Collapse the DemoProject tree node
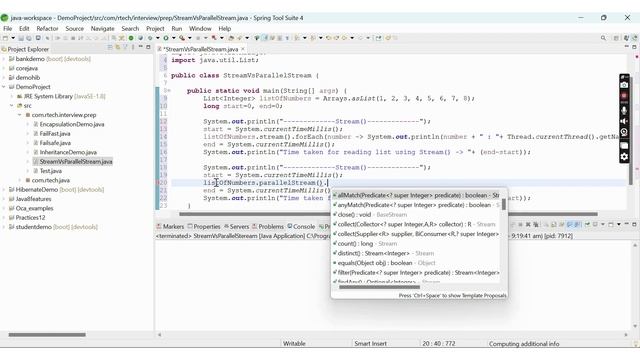The width and height of the screenshot is (640, 360). (x=4, y=87)
